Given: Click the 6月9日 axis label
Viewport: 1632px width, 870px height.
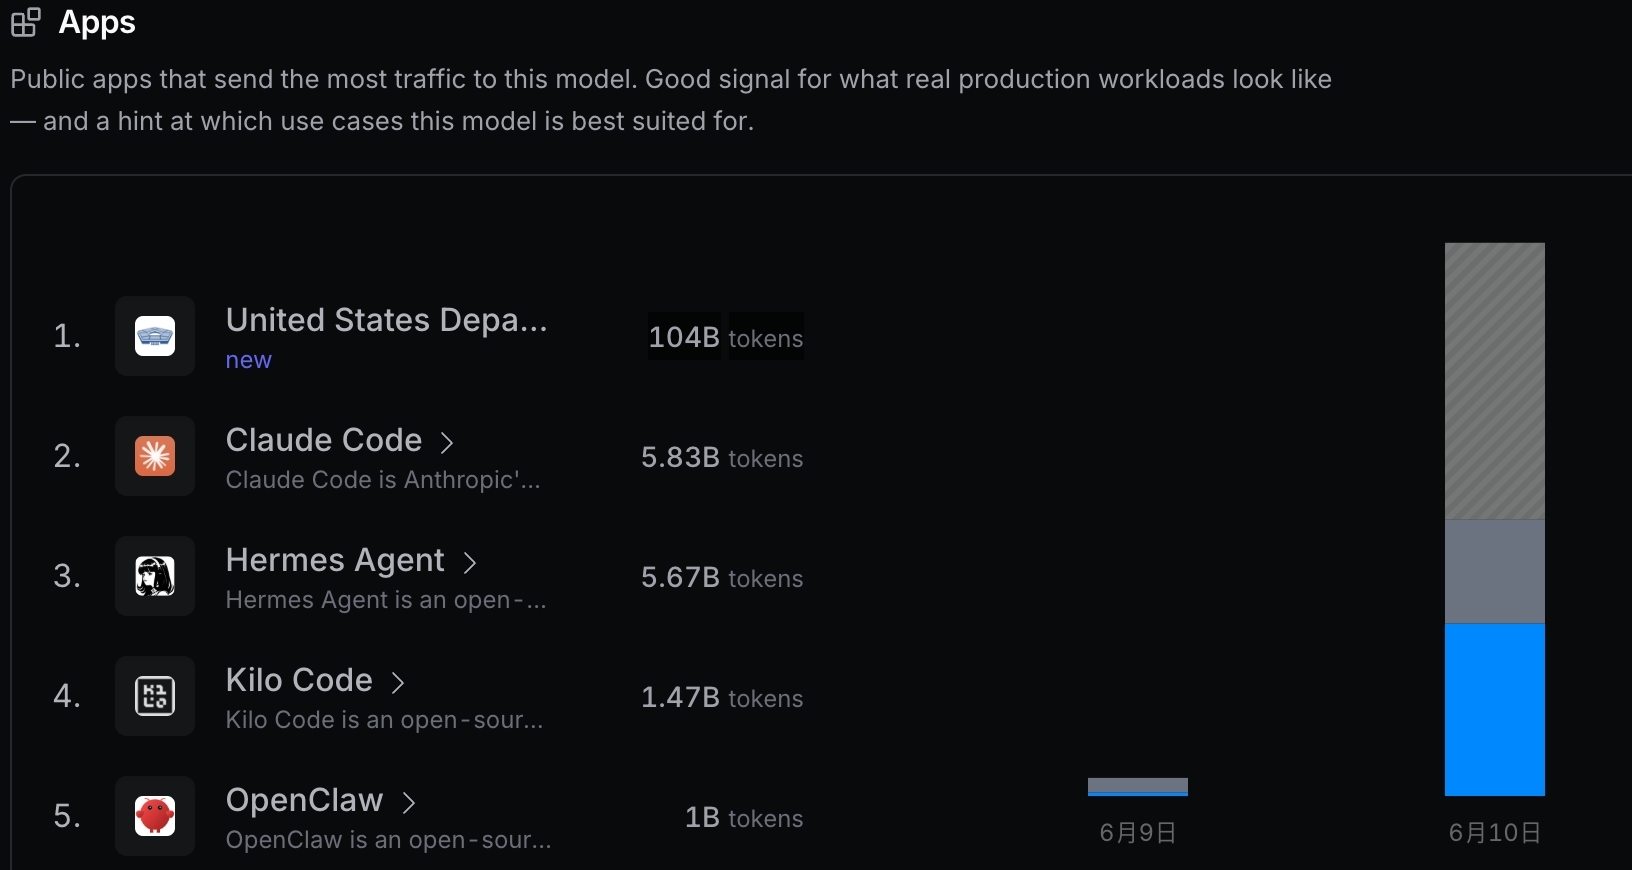Looking at the screenshot, I should (x=1138, y=833).
